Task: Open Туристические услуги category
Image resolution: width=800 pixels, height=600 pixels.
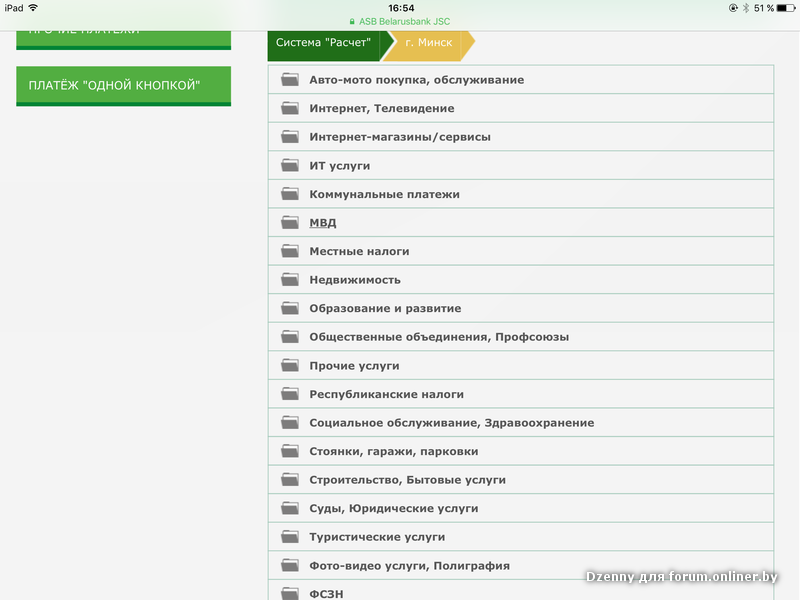Action: 521,537
